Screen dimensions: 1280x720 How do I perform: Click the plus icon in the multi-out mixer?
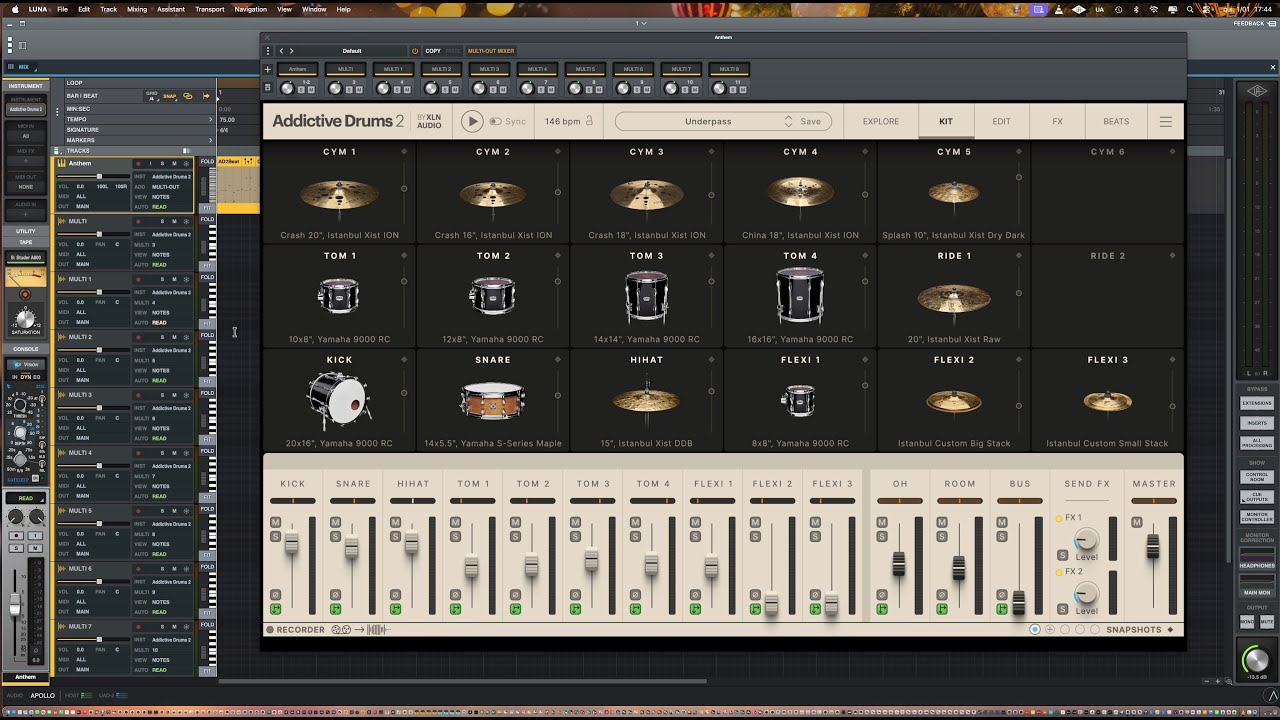[x=267, y=69]
